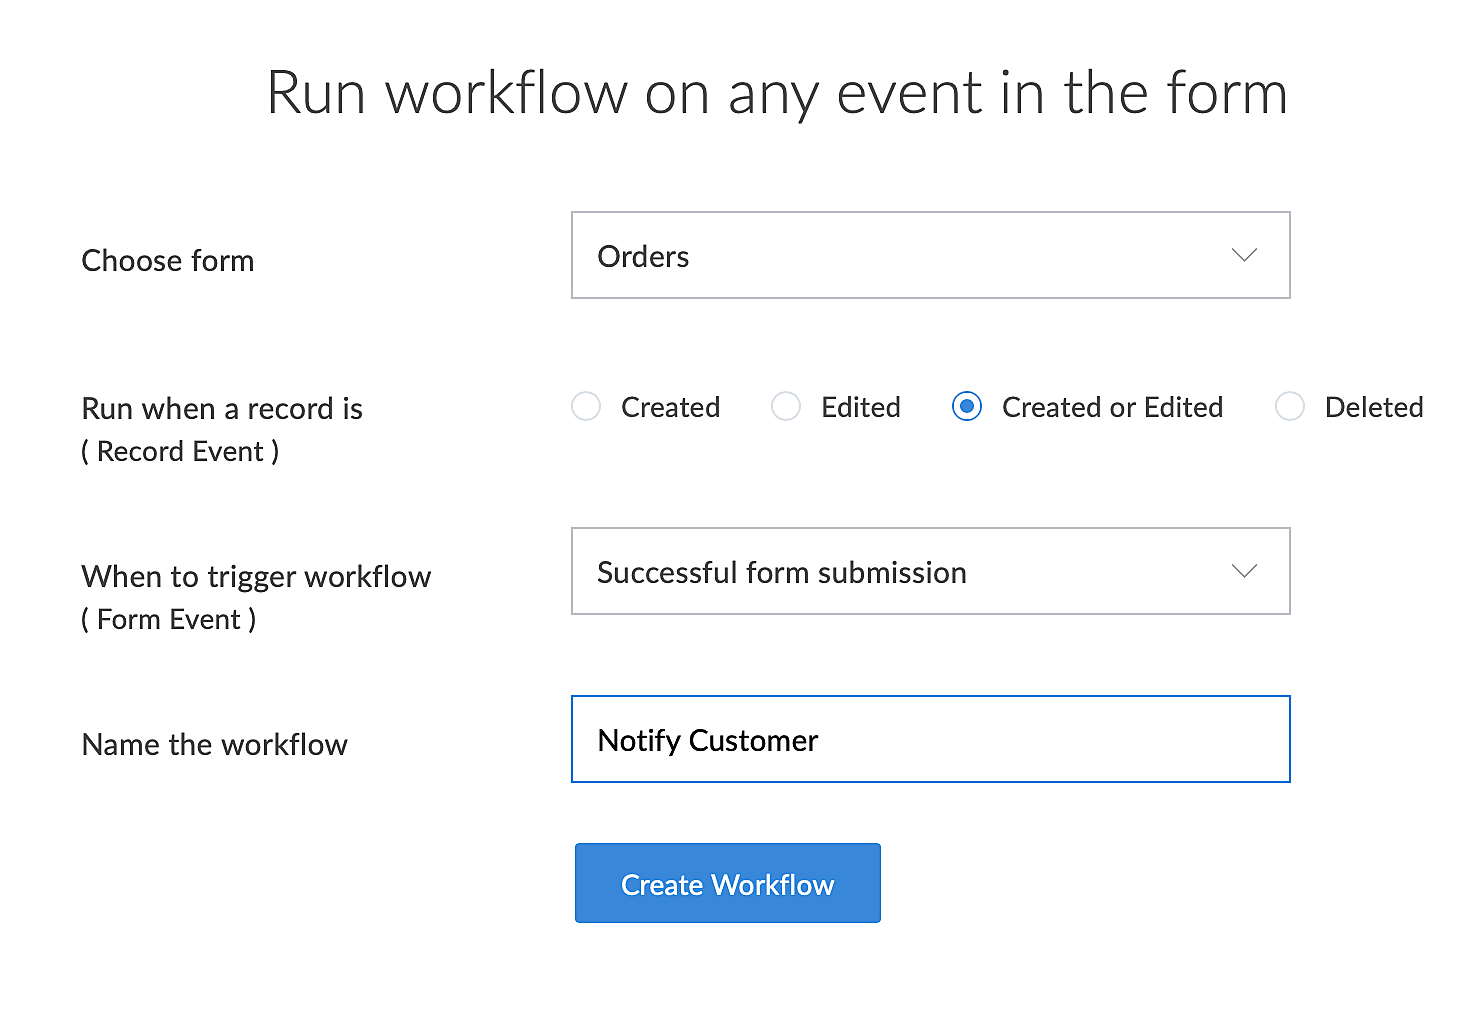The width and height of the screenshot is (1468, 1014).
Task: Focus the workflow name field containing Notify Customer
Action: [x=930, y=739]
